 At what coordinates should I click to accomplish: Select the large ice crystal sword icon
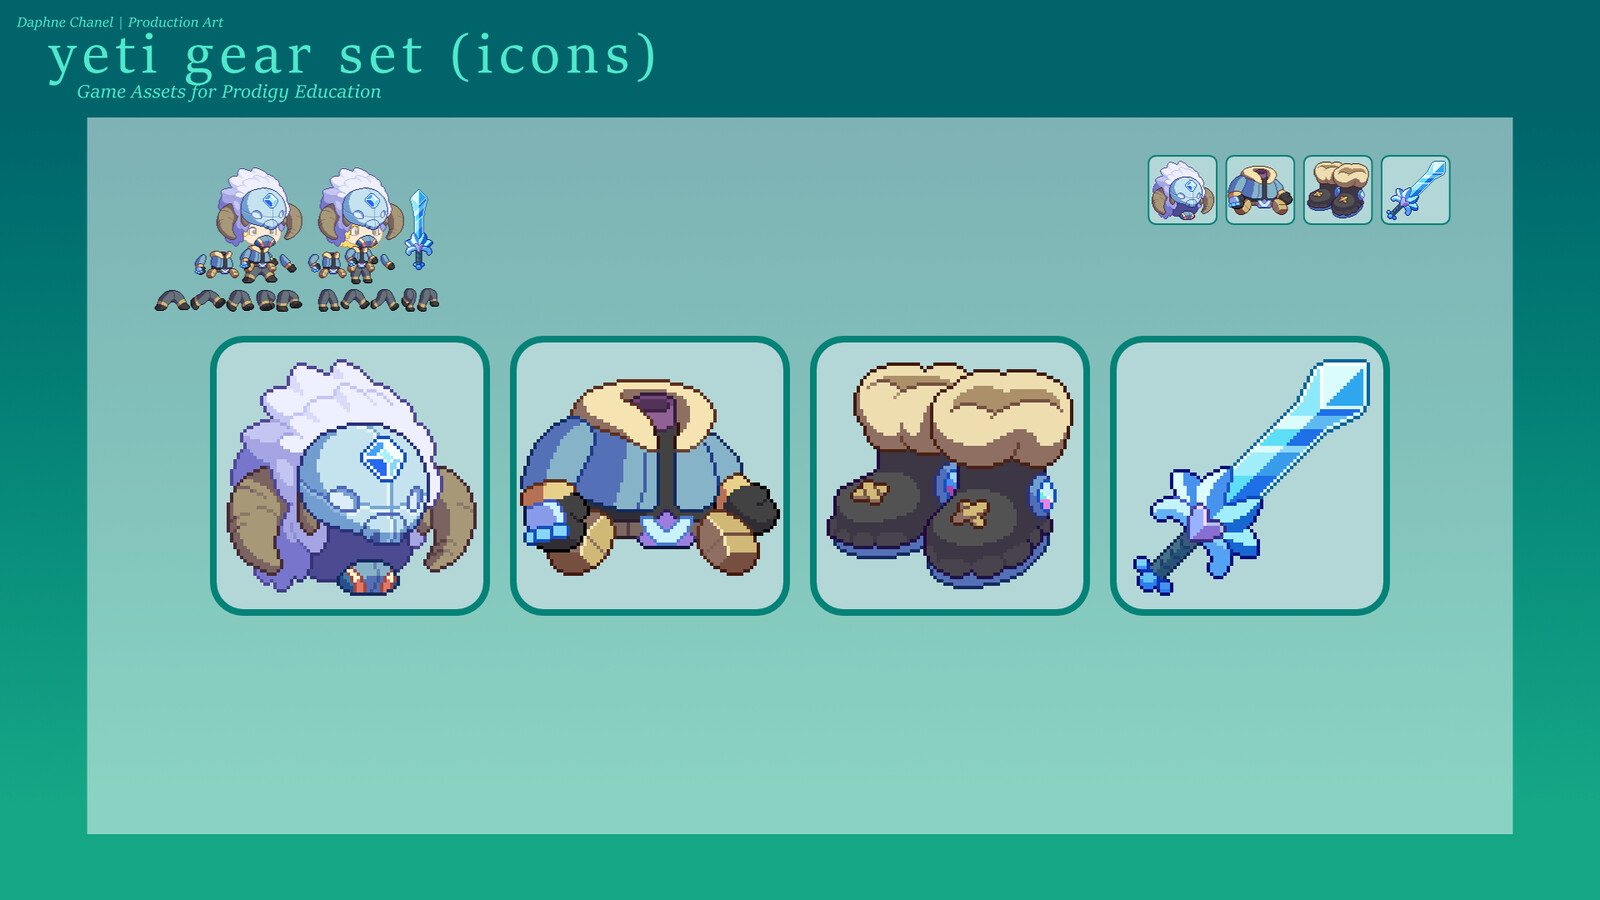[1250, 476]
